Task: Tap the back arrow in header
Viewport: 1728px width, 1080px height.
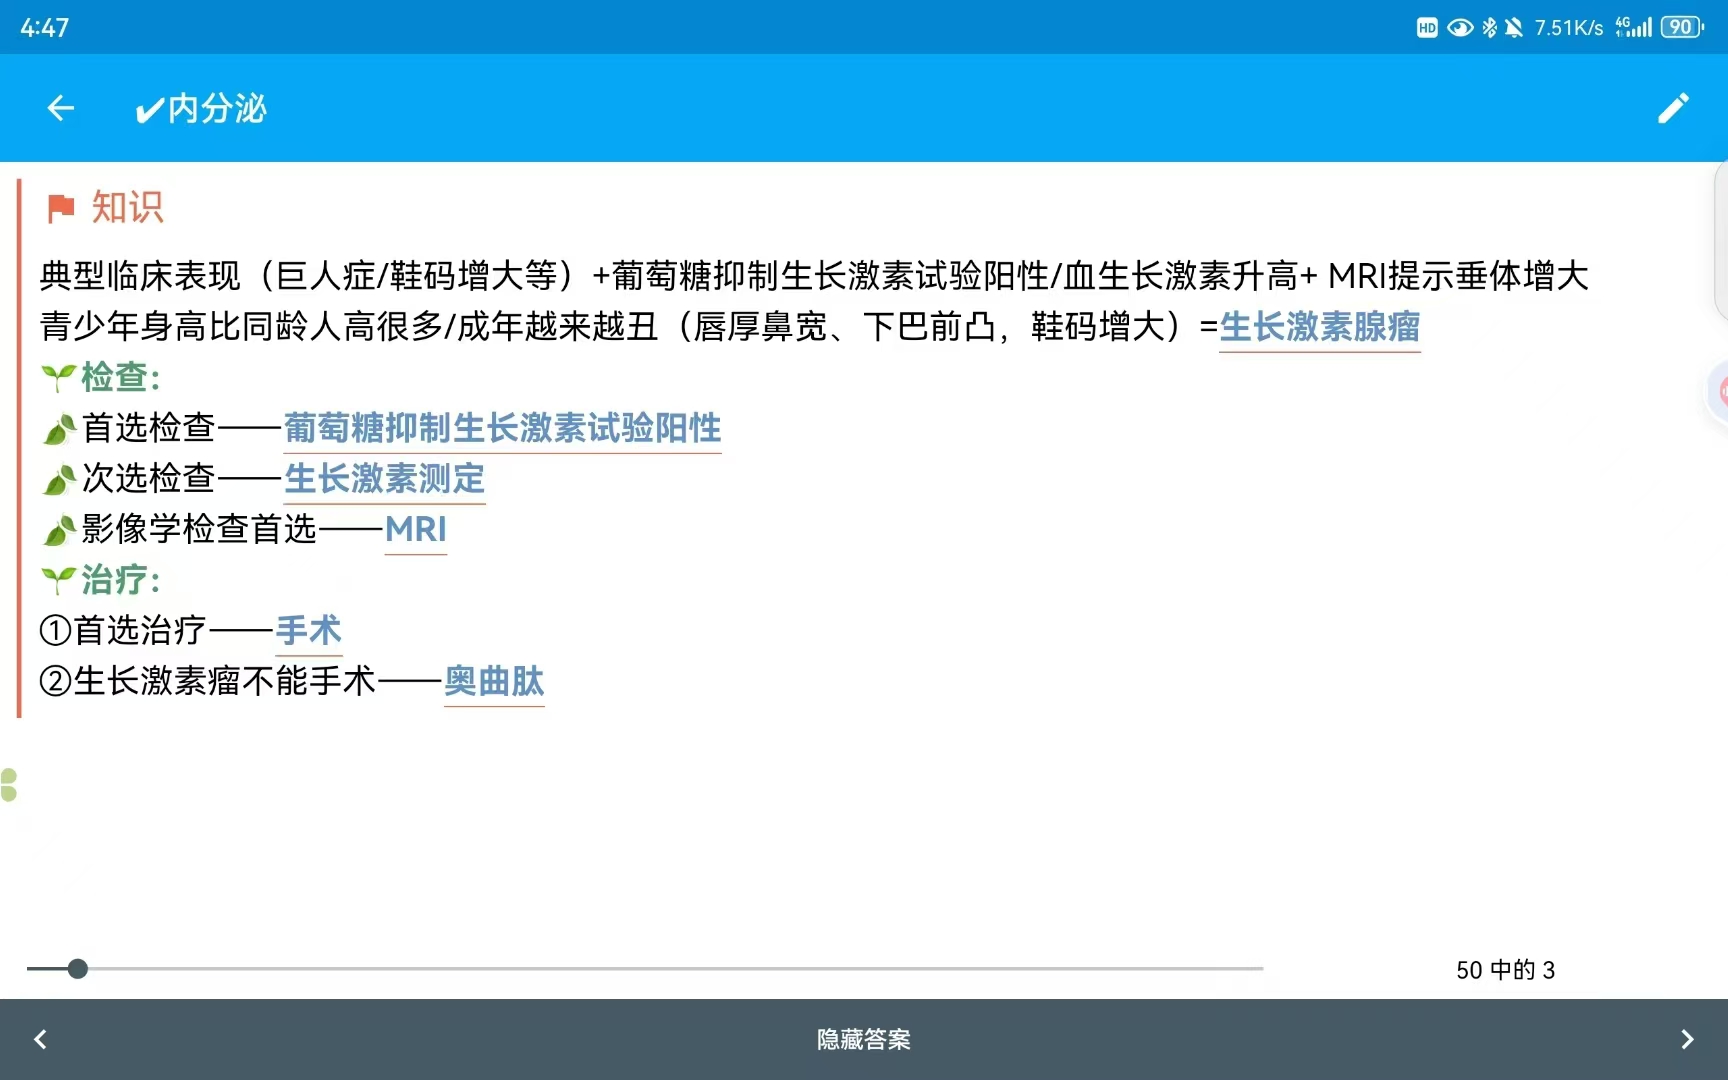Action: pyautogui.click(x=61, y=108)
